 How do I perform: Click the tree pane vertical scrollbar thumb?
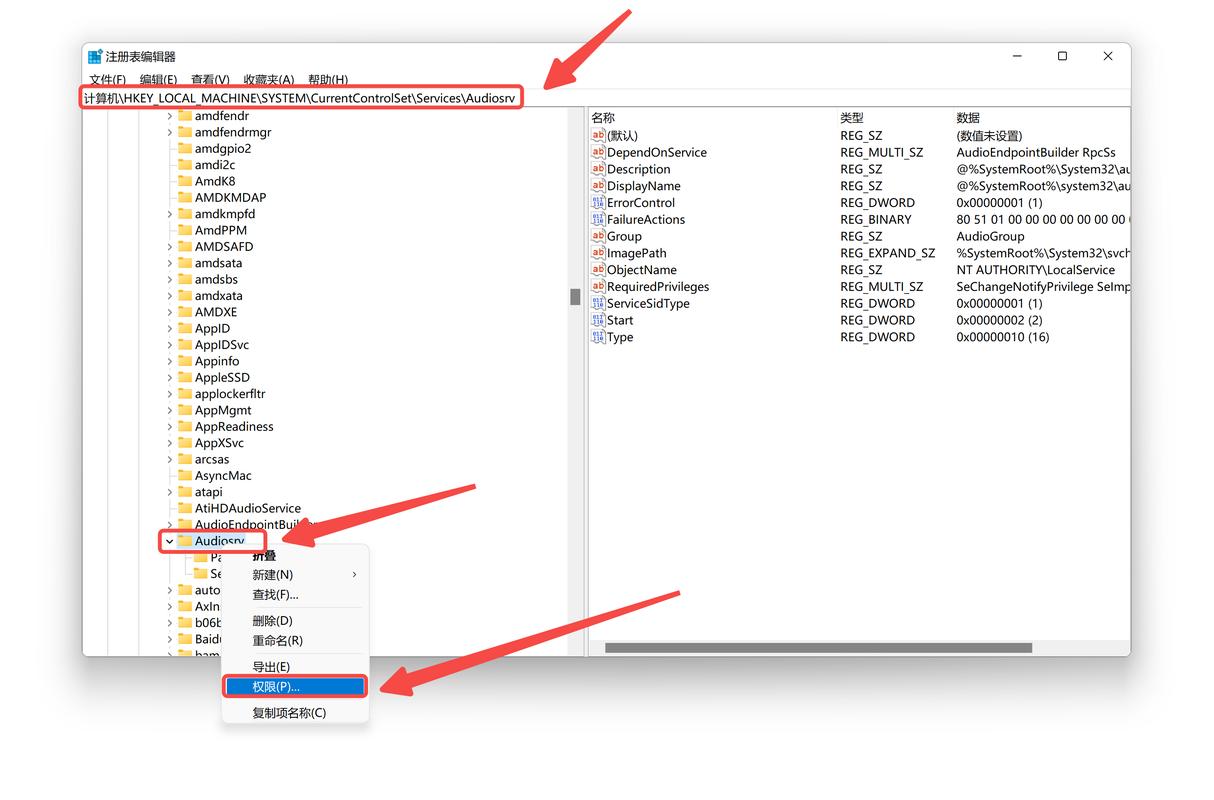575,296
